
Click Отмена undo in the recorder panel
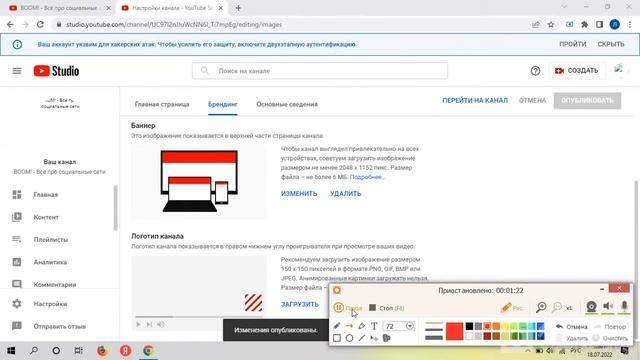pyautogui.click(x=572, y=327)
